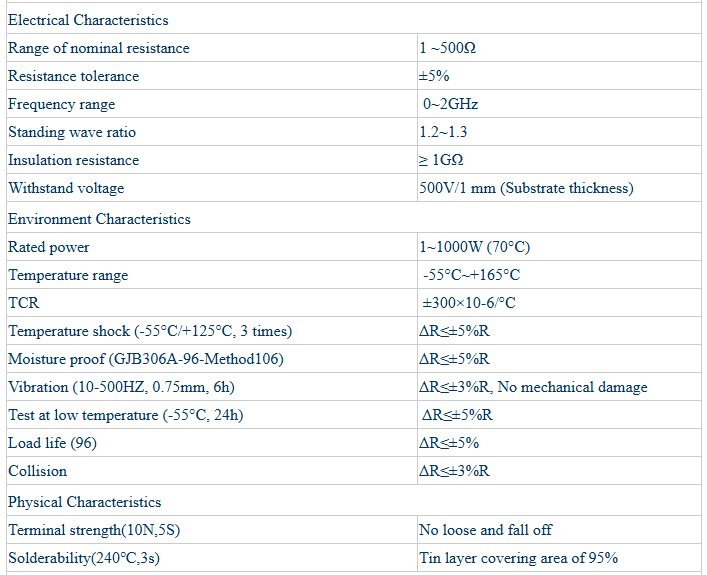Click the Load life (96) label
The image size is (707, 575).
pos(52,443)
